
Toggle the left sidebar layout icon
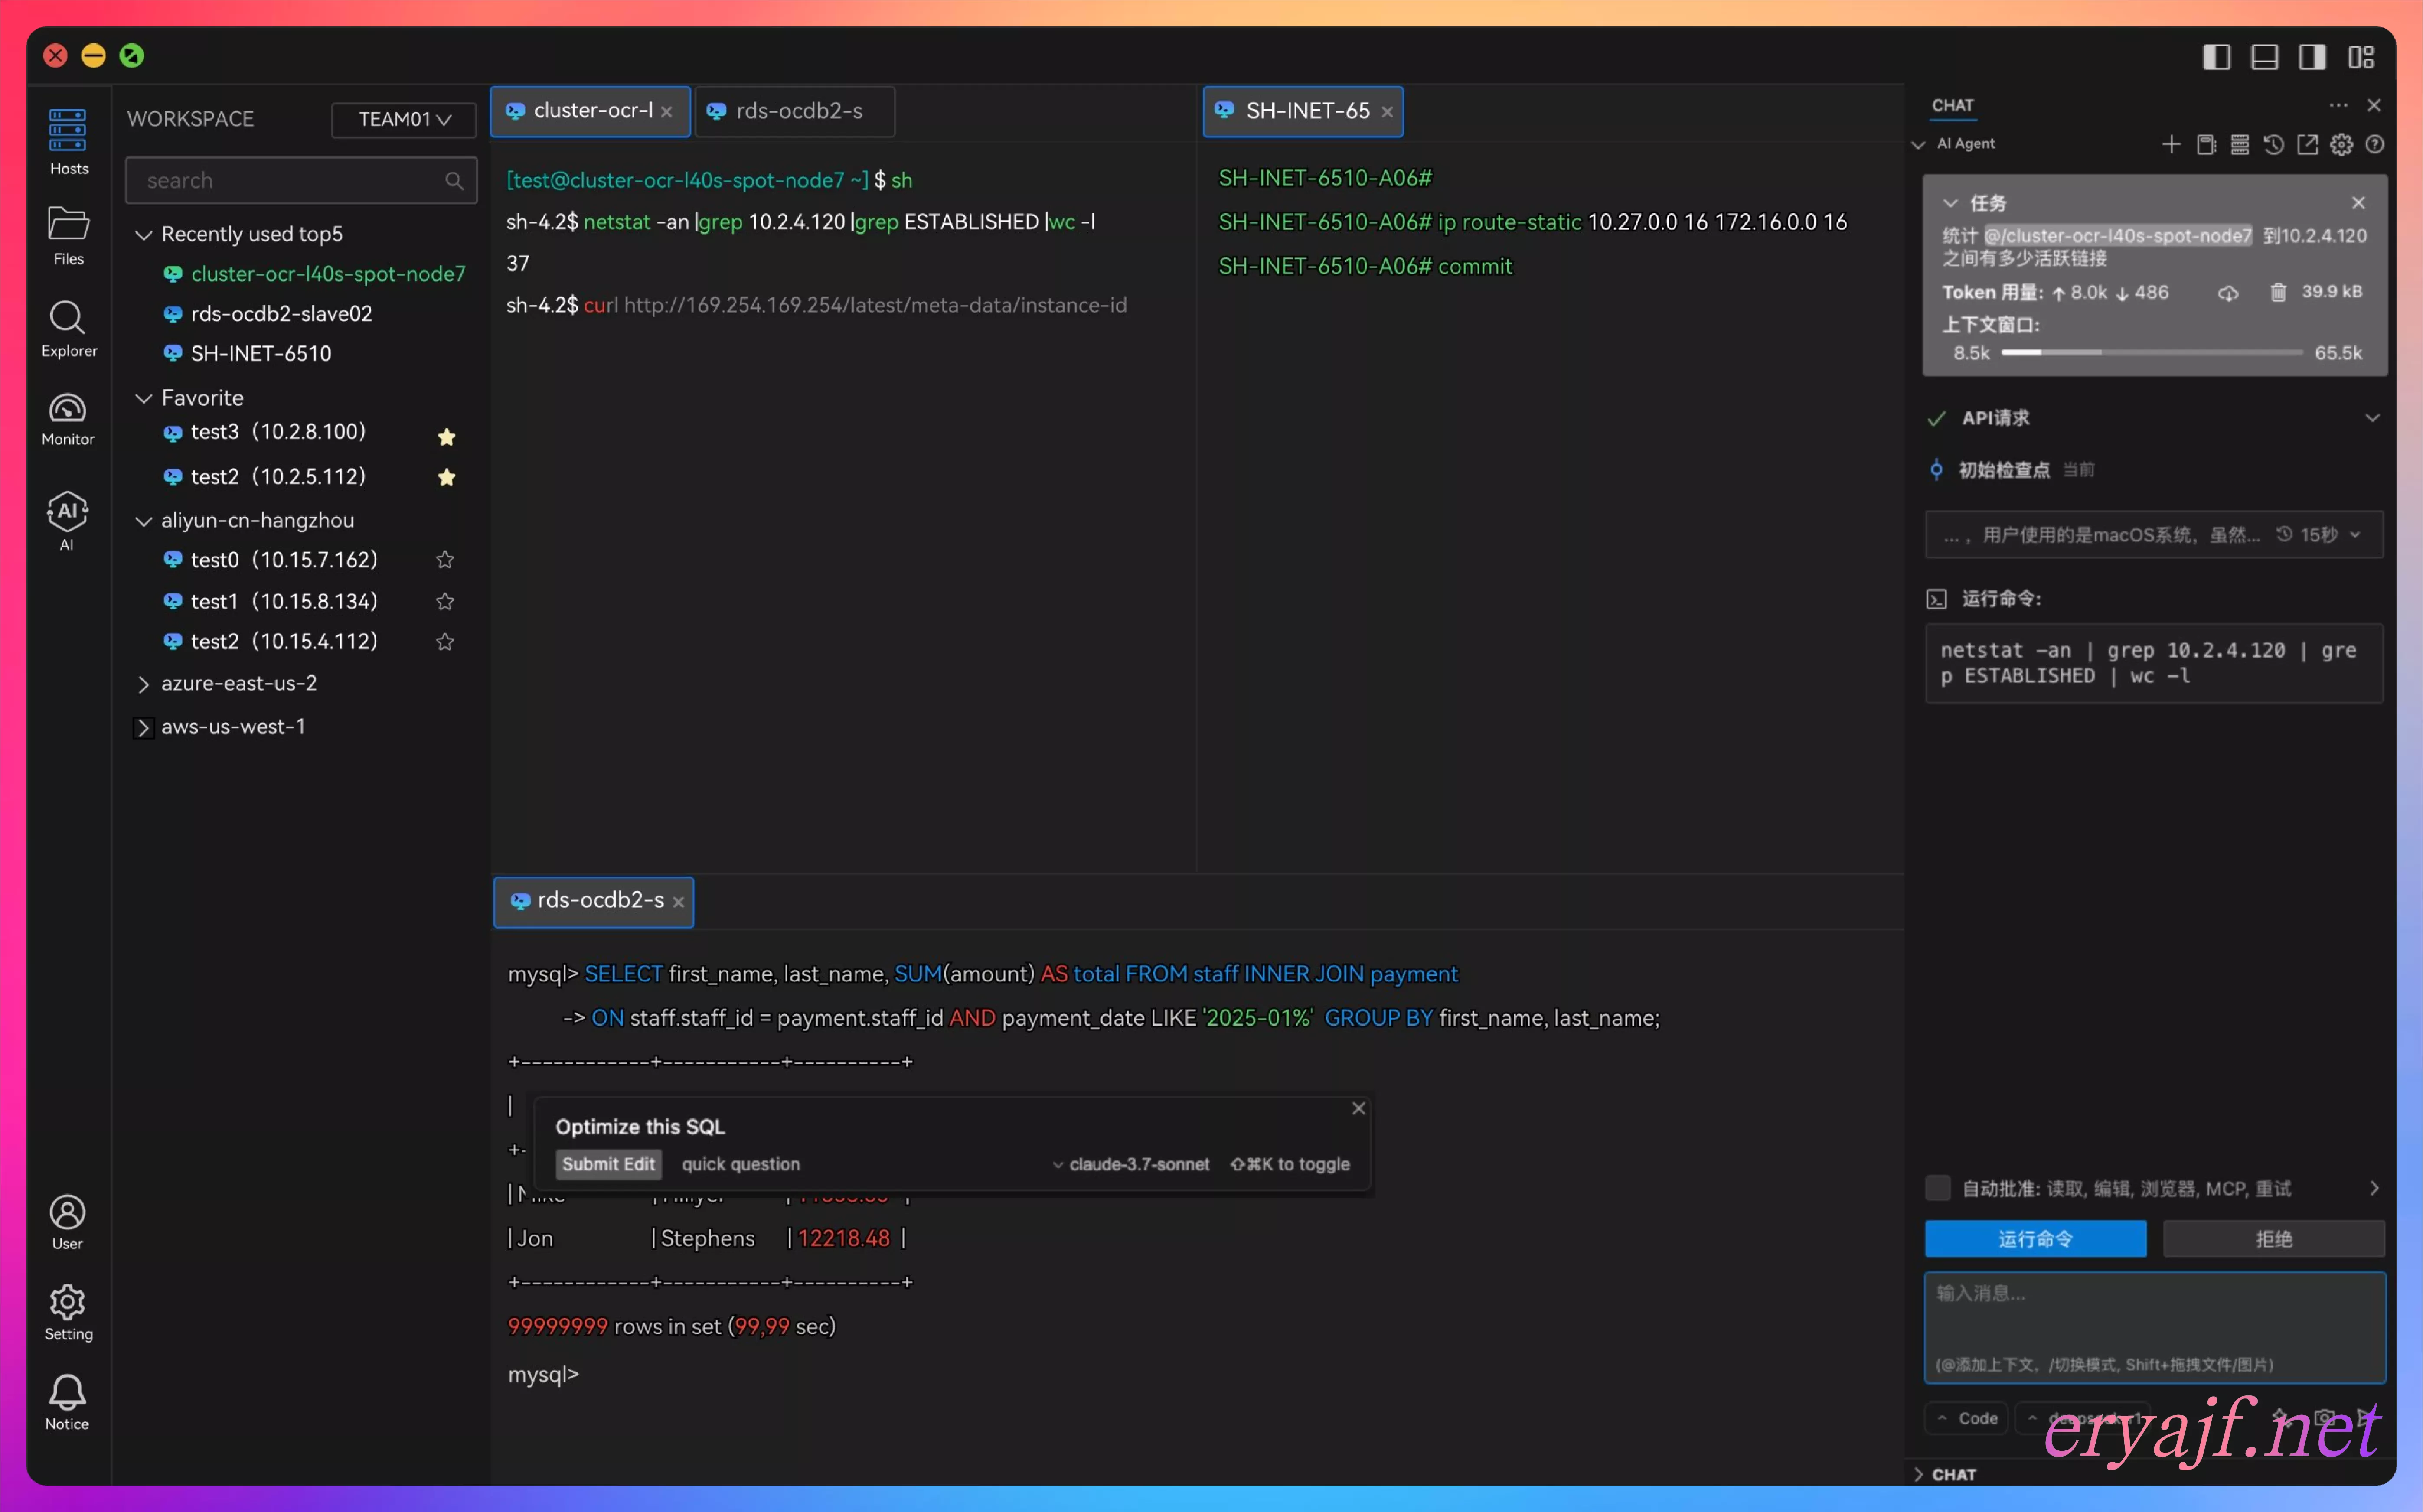click(x=2216, y=57)
